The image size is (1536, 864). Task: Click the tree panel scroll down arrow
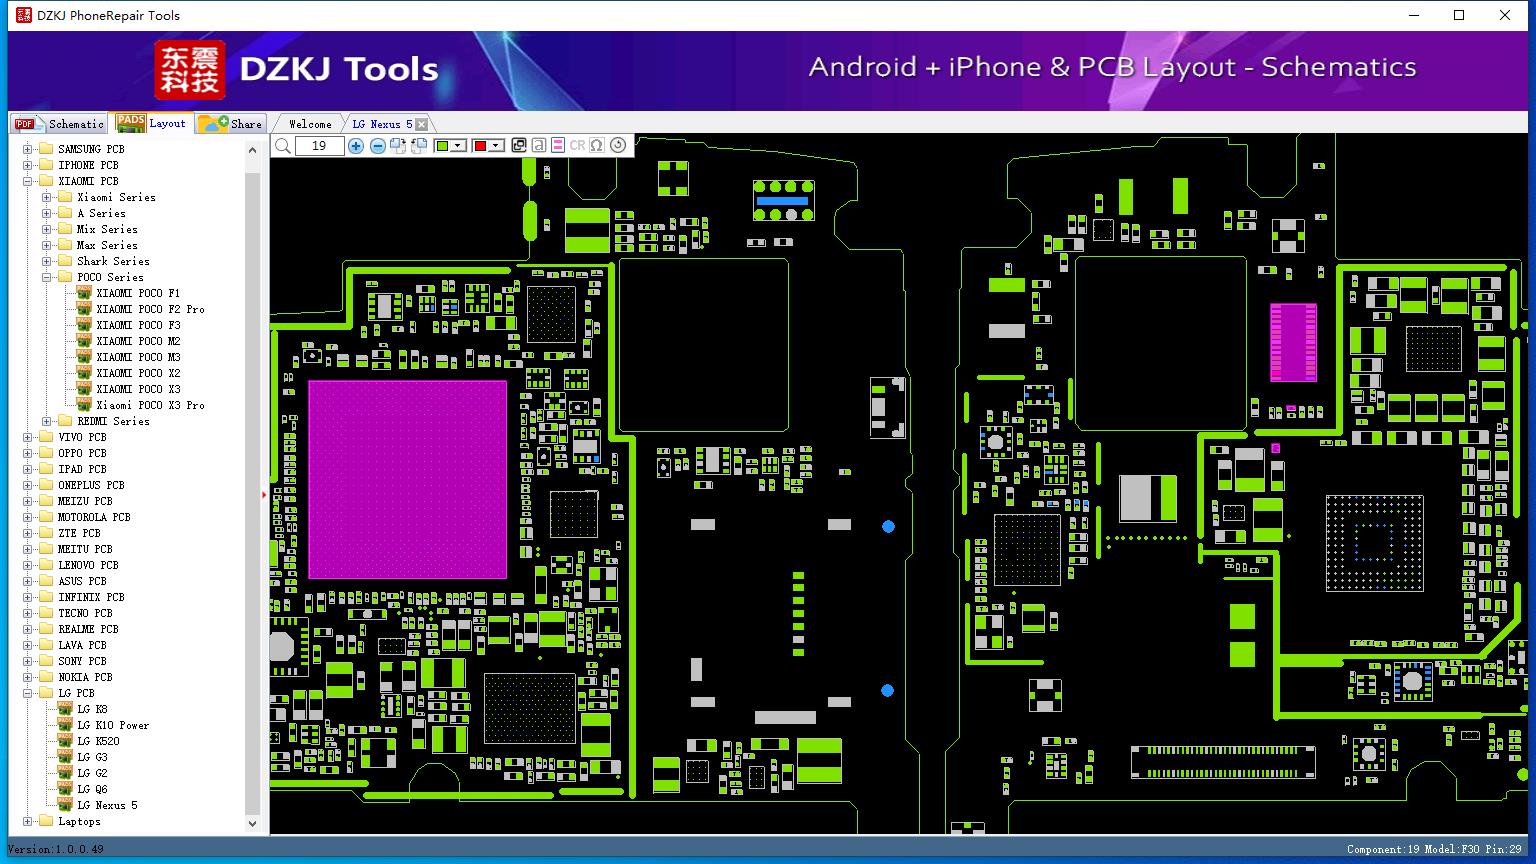252,824
